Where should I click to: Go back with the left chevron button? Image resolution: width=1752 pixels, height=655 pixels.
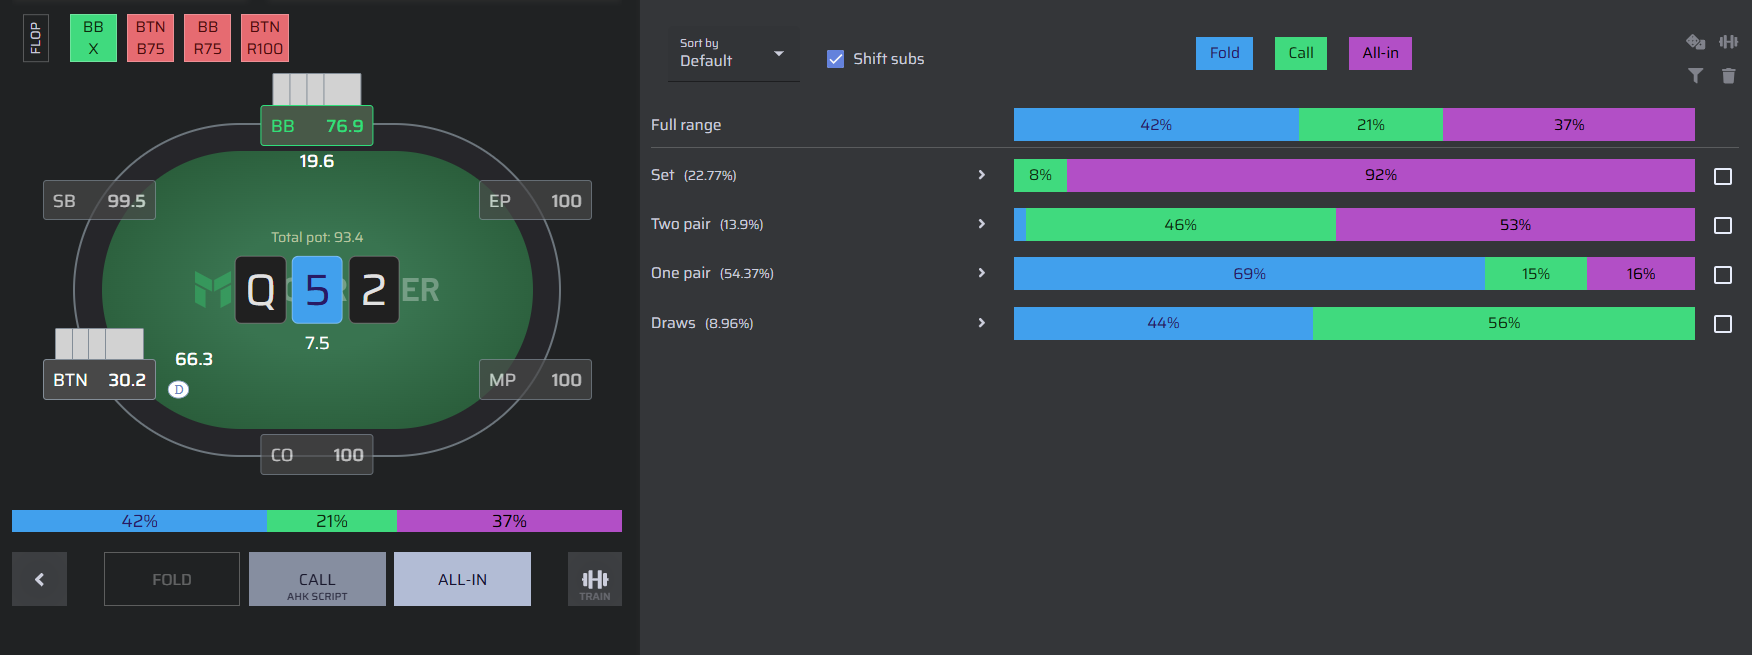click(39, 579)
